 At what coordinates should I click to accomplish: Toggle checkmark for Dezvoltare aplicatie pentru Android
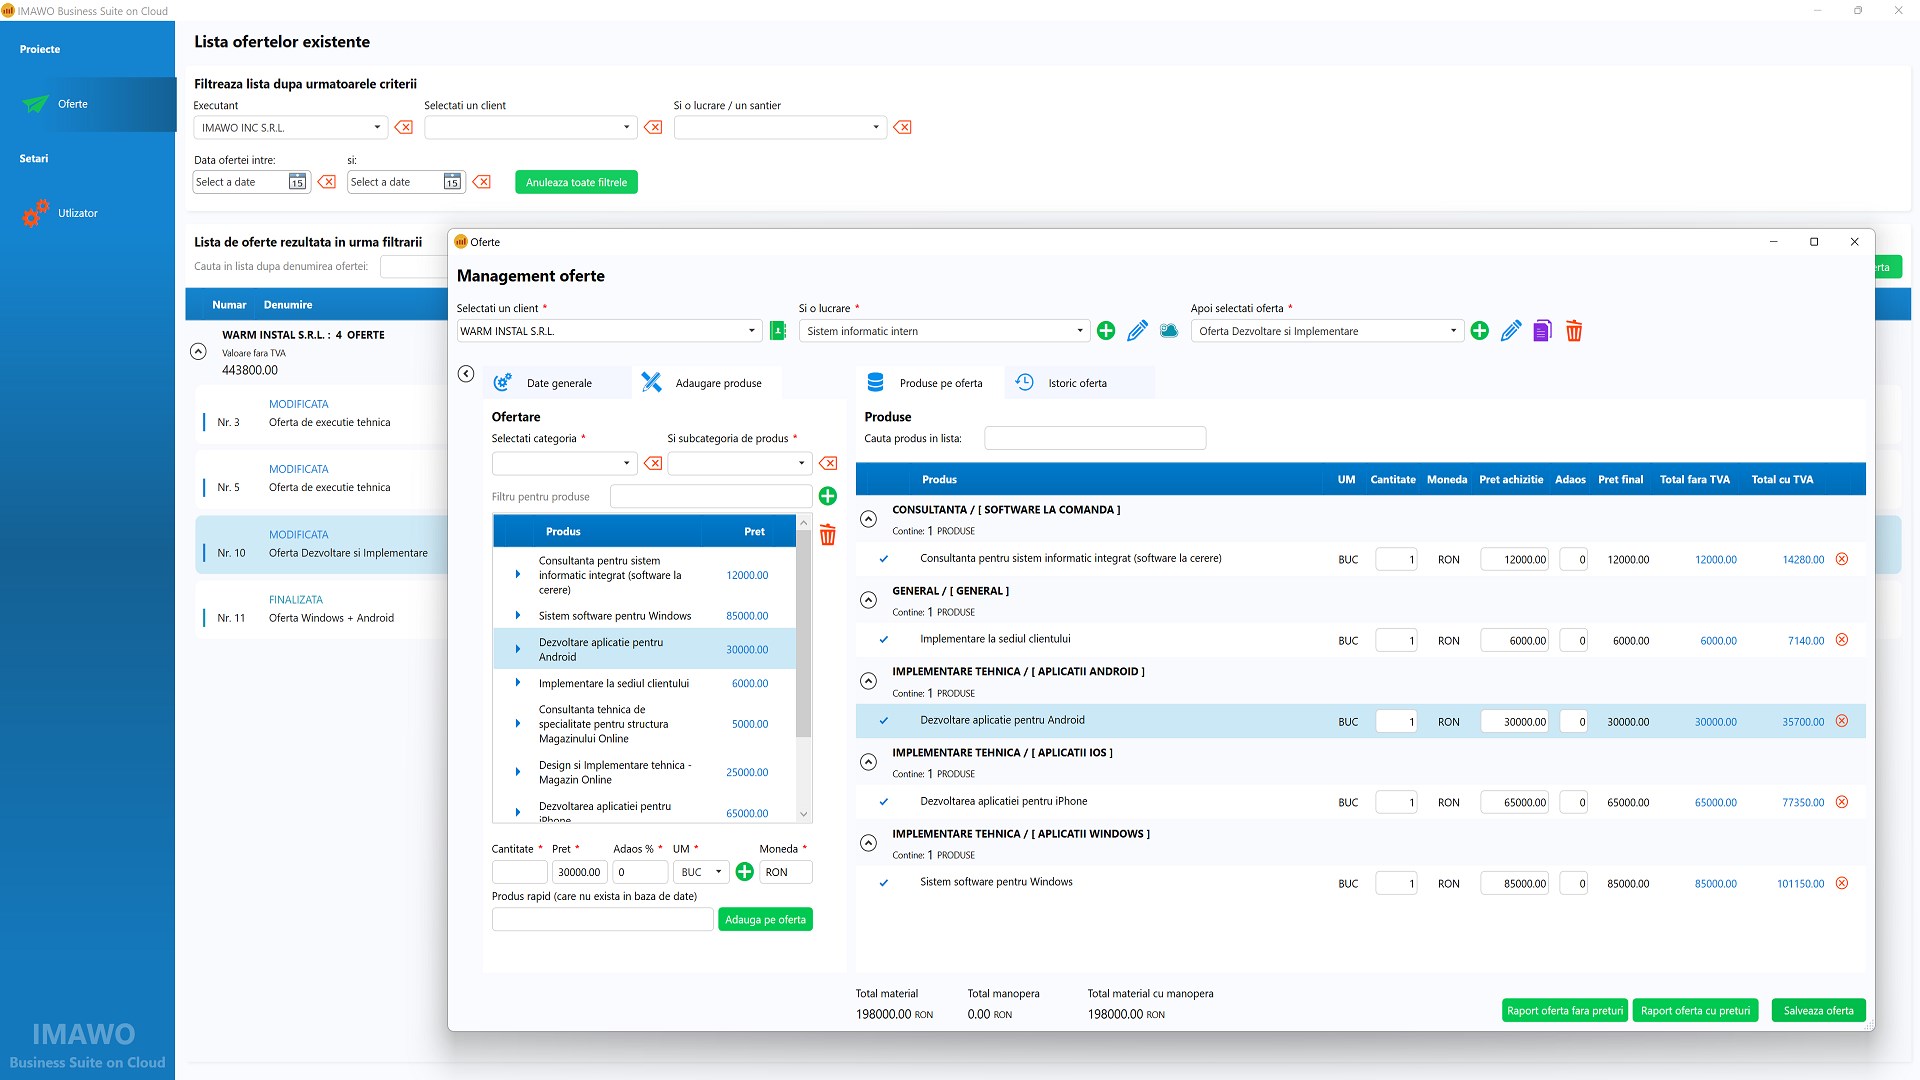884,721
